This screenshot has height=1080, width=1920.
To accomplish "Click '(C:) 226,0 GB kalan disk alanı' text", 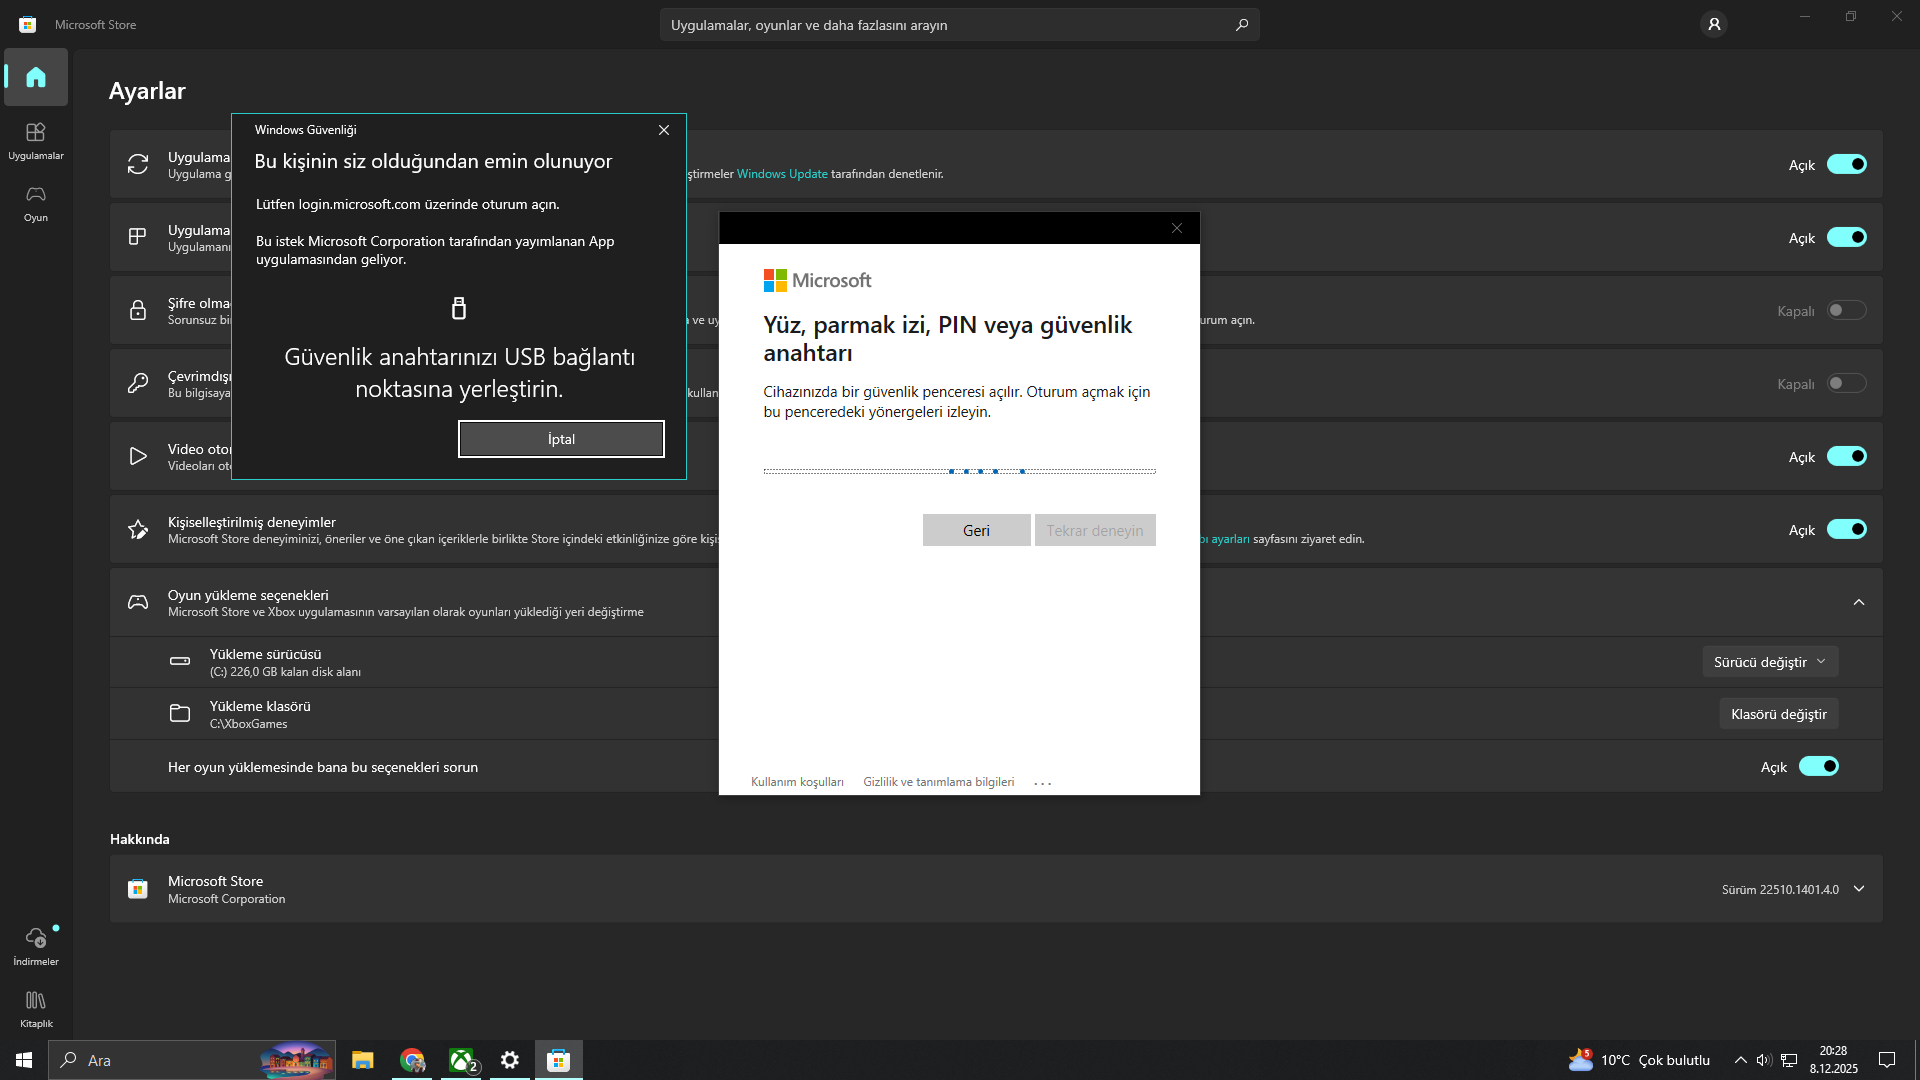I will (x=285, y=672).
